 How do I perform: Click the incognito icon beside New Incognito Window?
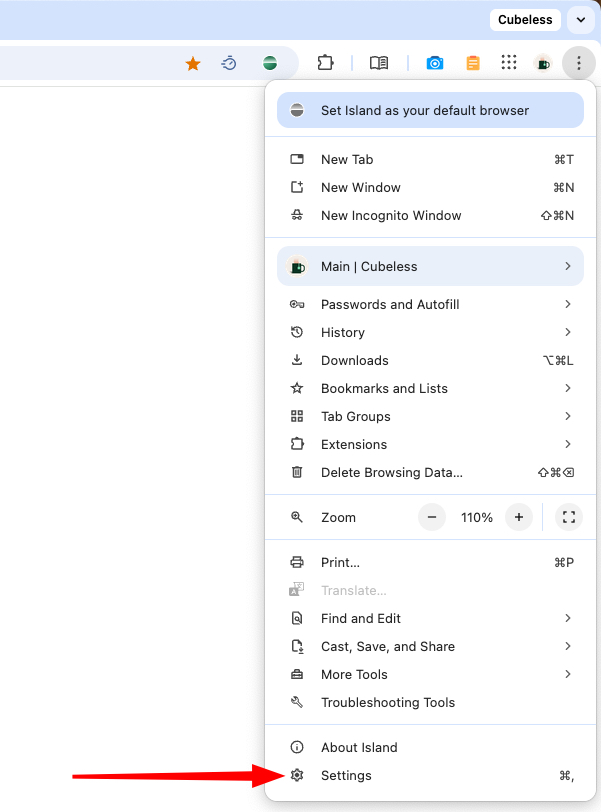pos(297,215)
